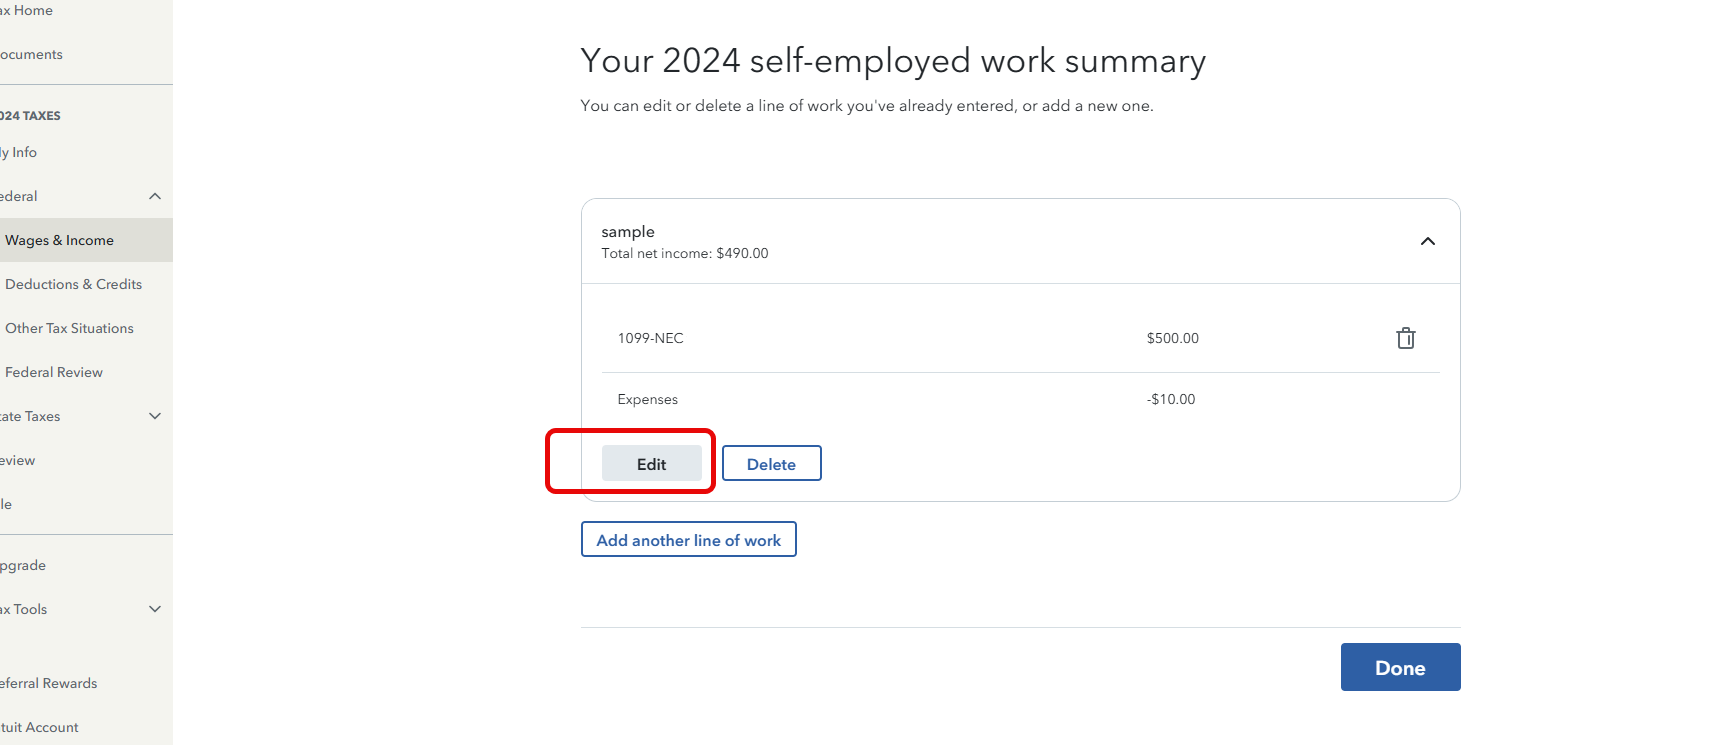Viewport: 1724px width, 745px height.
Task: Open Documents in sidebar
Action: [32, 54]
